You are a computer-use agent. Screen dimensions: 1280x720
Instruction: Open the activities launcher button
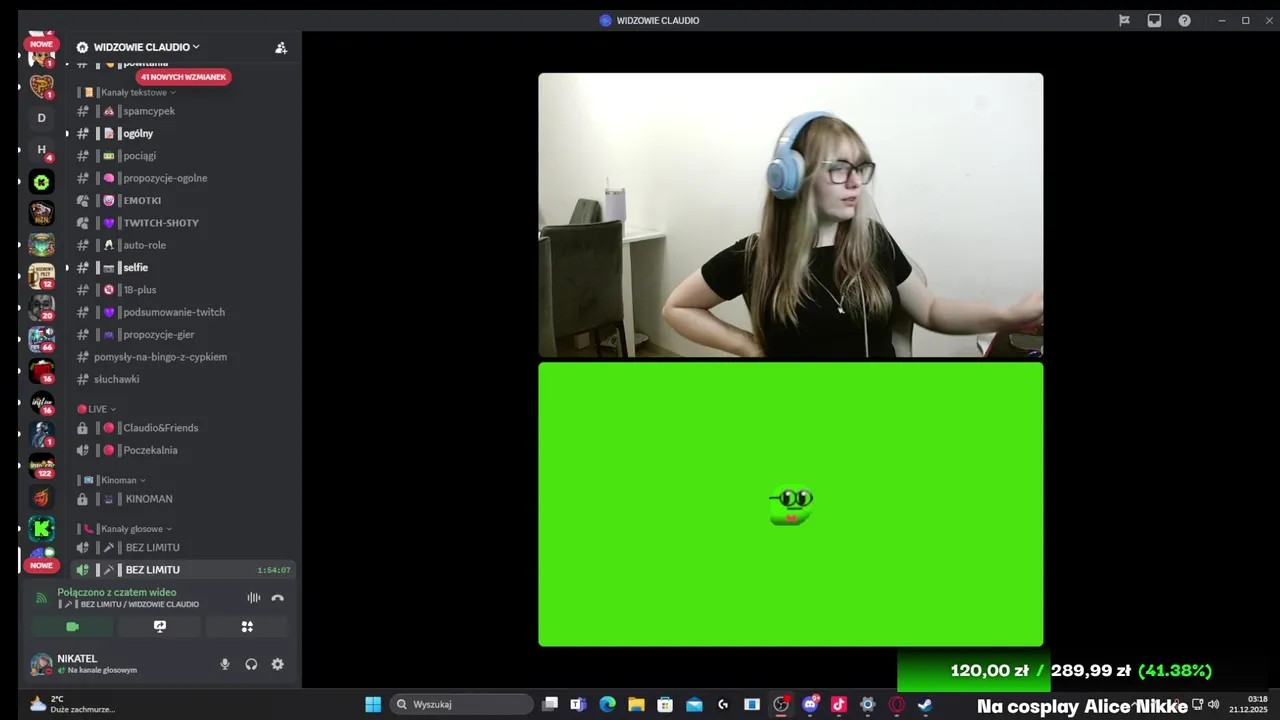(247, 627)
